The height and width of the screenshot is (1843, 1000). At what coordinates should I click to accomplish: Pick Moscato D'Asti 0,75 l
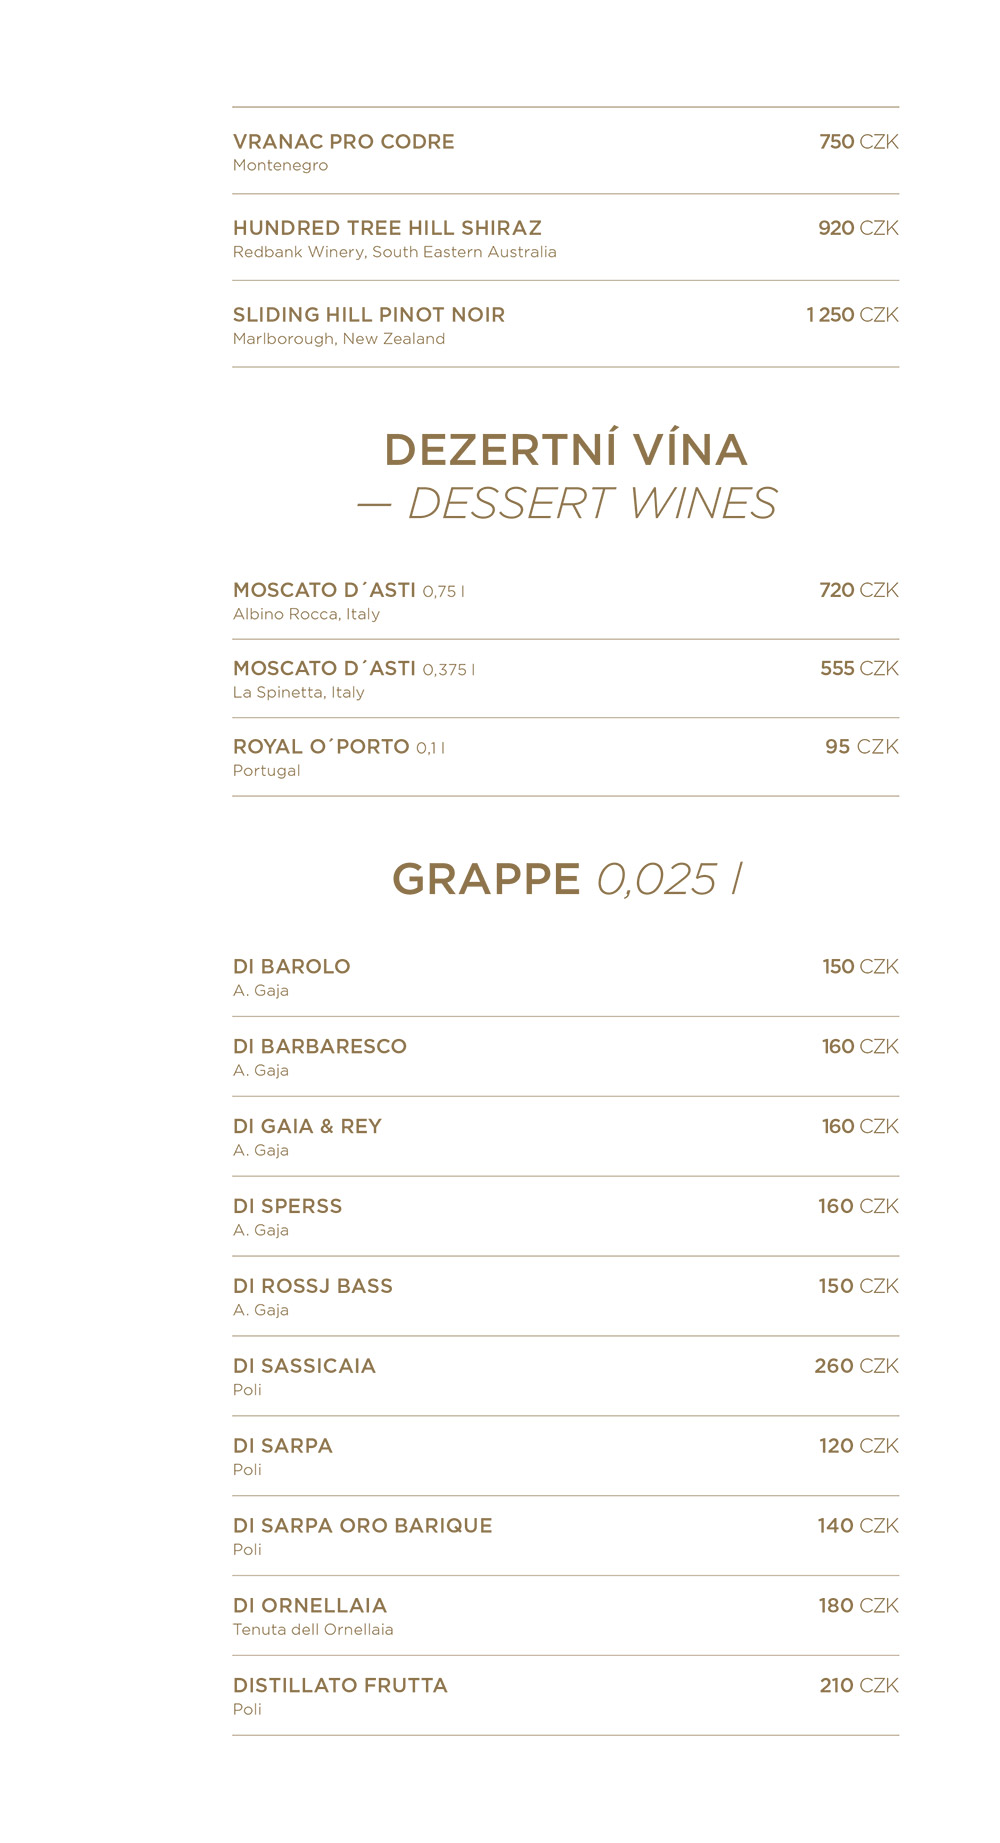click(566, 600)
